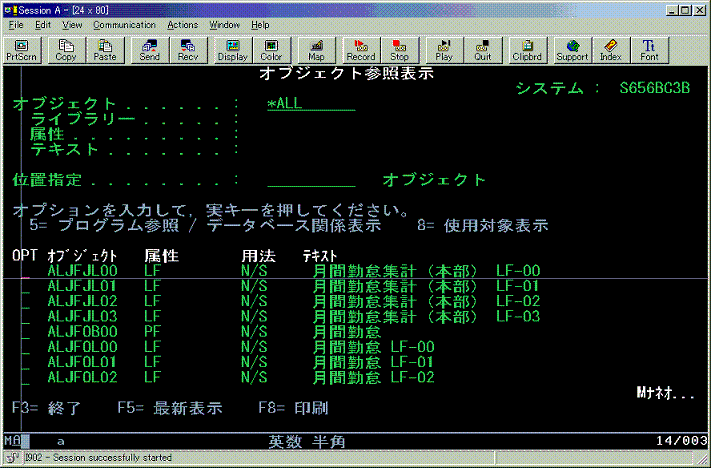Click the object name field containing *ALL
711x468 pixels.
click(311, 104)
